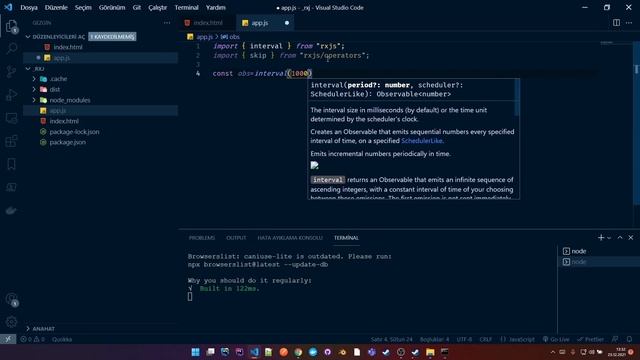
Task: Open the Çalıştır menu
Action: [158, 7]
